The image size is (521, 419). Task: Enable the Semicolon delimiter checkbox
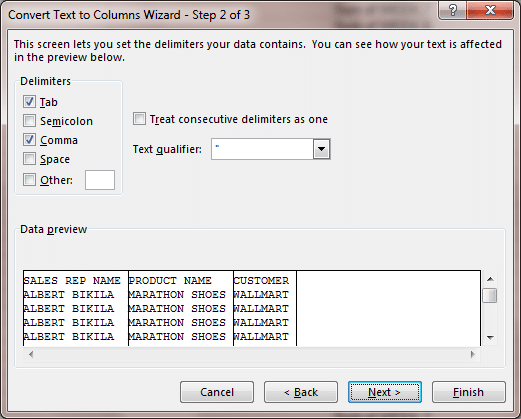(x=29, y=121)
